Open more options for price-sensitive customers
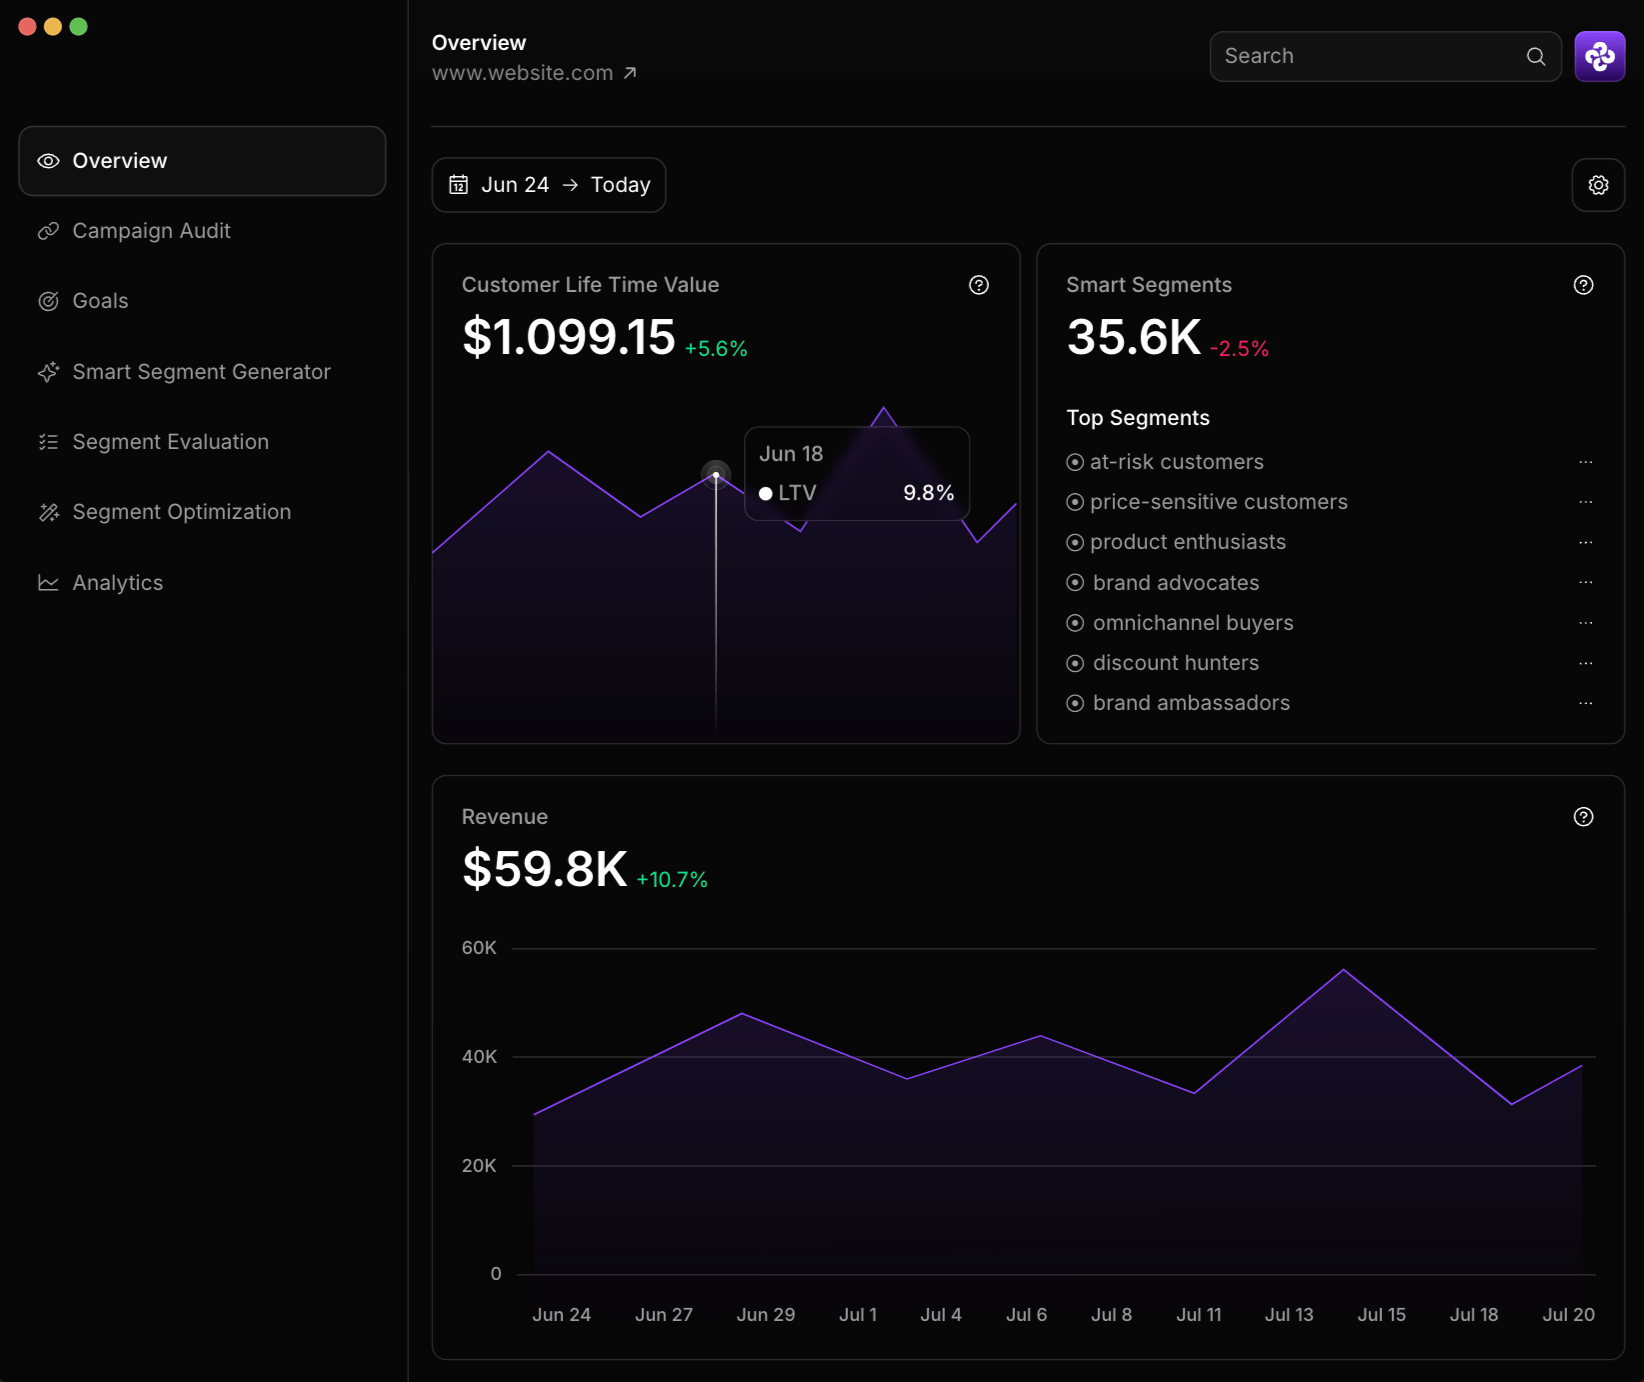 1586,502
